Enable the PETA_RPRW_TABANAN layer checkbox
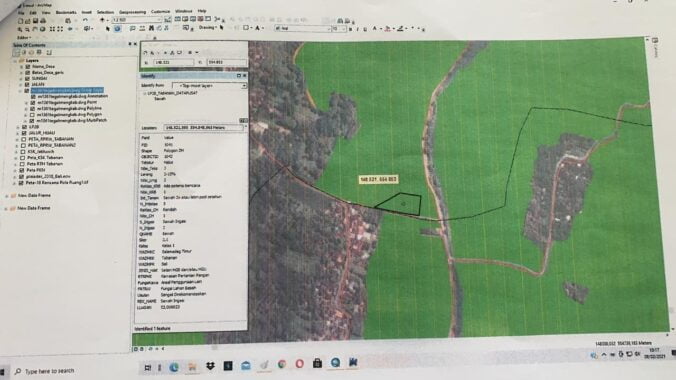 24,139
